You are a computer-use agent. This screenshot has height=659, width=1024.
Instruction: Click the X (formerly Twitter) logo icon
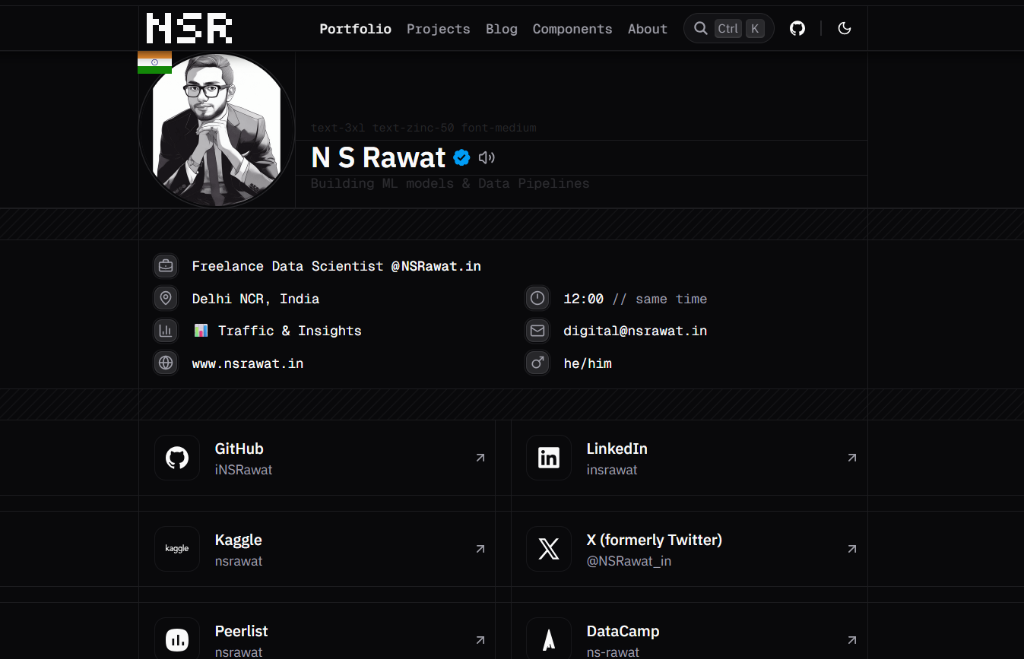coord(549,549)
